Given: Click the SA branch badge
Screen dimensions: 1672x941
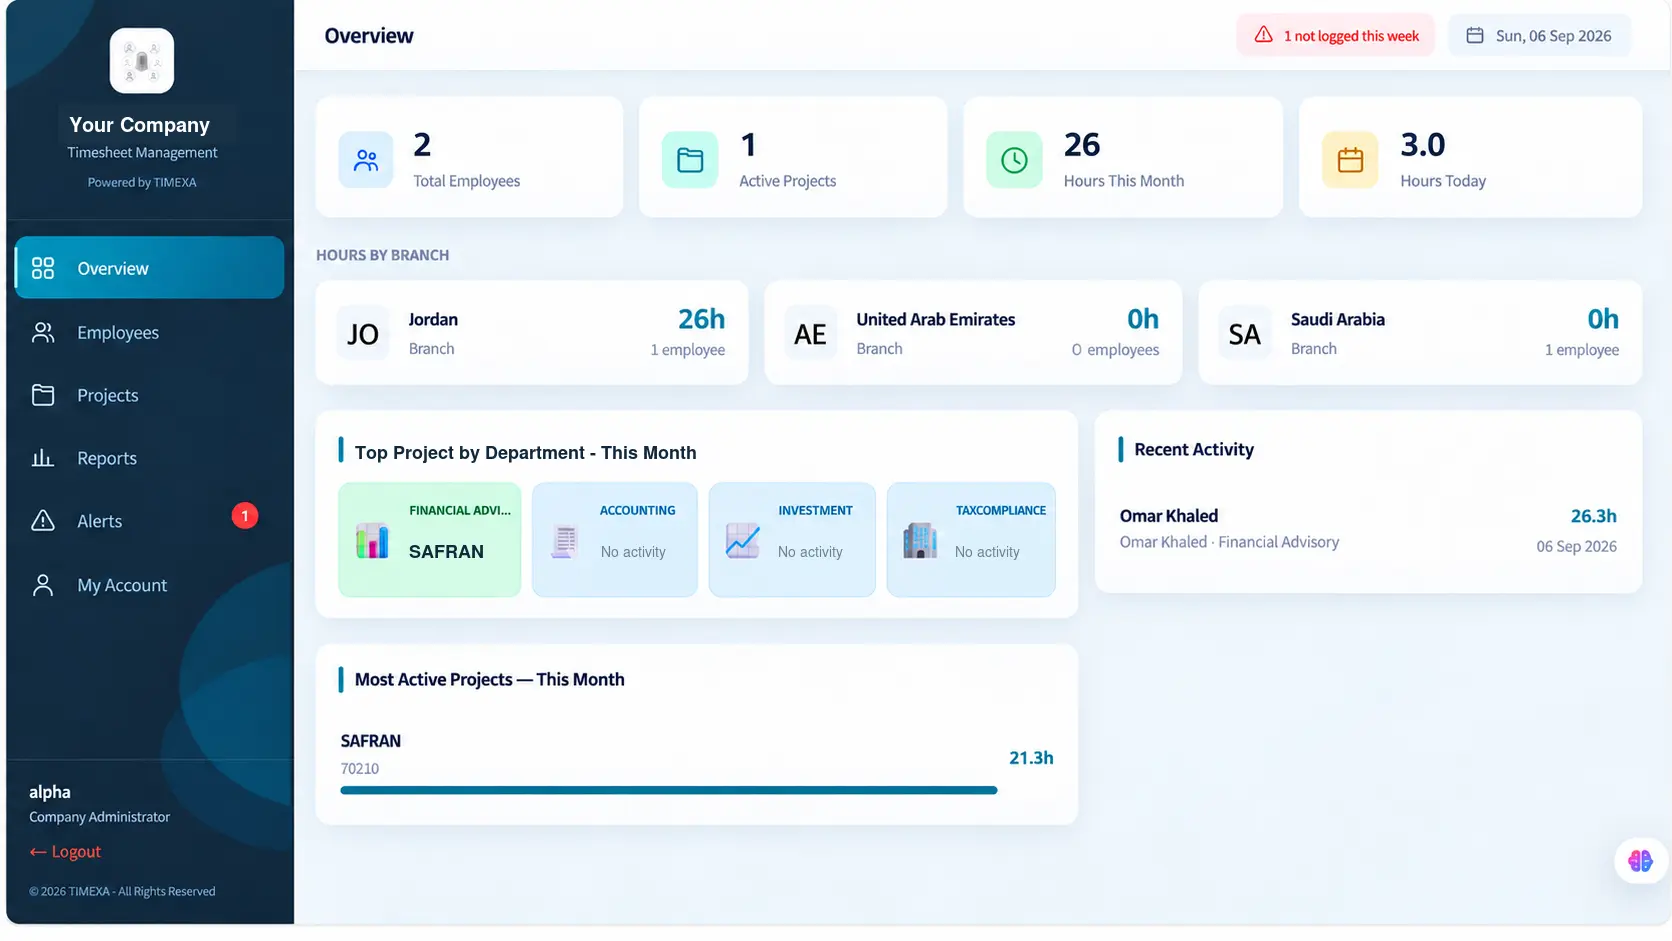Looking at the screenshot, I should pyautogui.click(x=1245, y=333).
